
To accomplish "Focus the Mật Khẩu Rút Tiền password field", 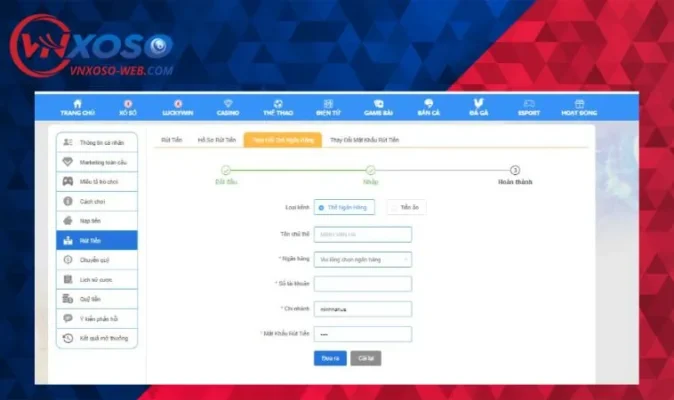I will coord(363,334).
